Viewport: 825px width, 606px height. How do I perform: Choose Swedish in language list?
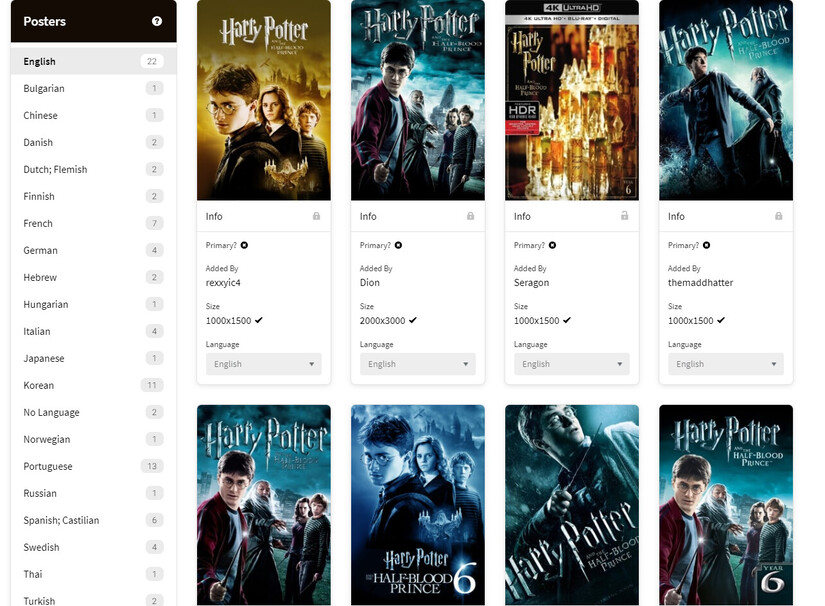pos(94,548)
